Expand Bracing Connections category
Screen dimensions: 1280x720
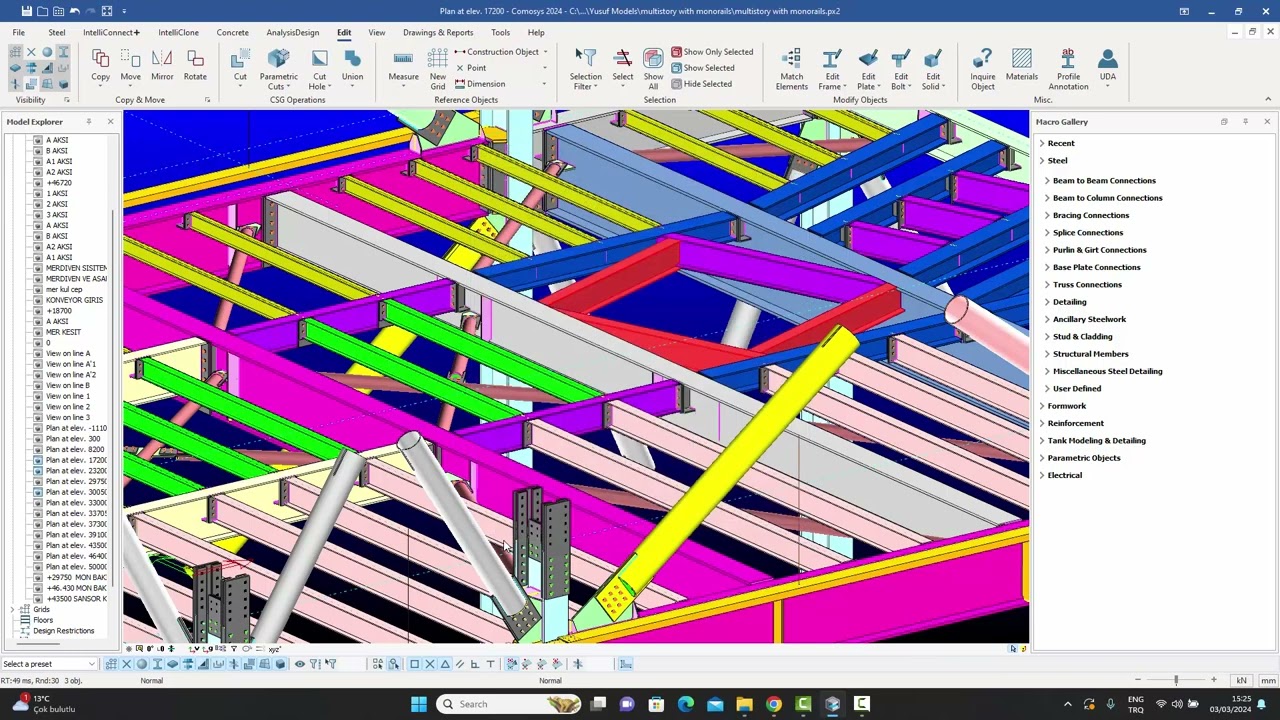[1047, 215]
